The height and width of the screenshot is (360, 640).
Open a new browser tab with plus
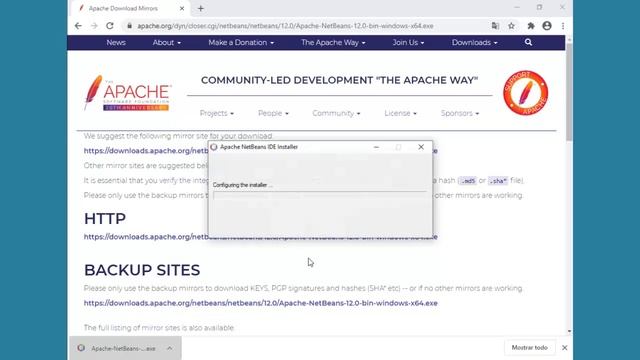click(200, 9)
